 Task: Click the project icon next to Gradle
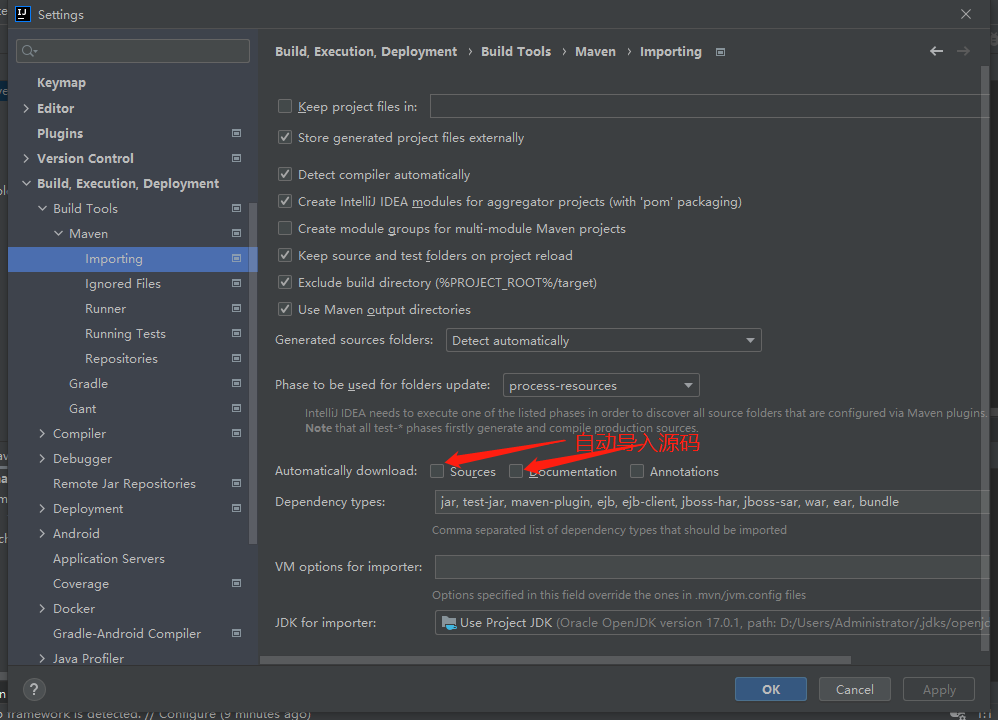[237, 383]
